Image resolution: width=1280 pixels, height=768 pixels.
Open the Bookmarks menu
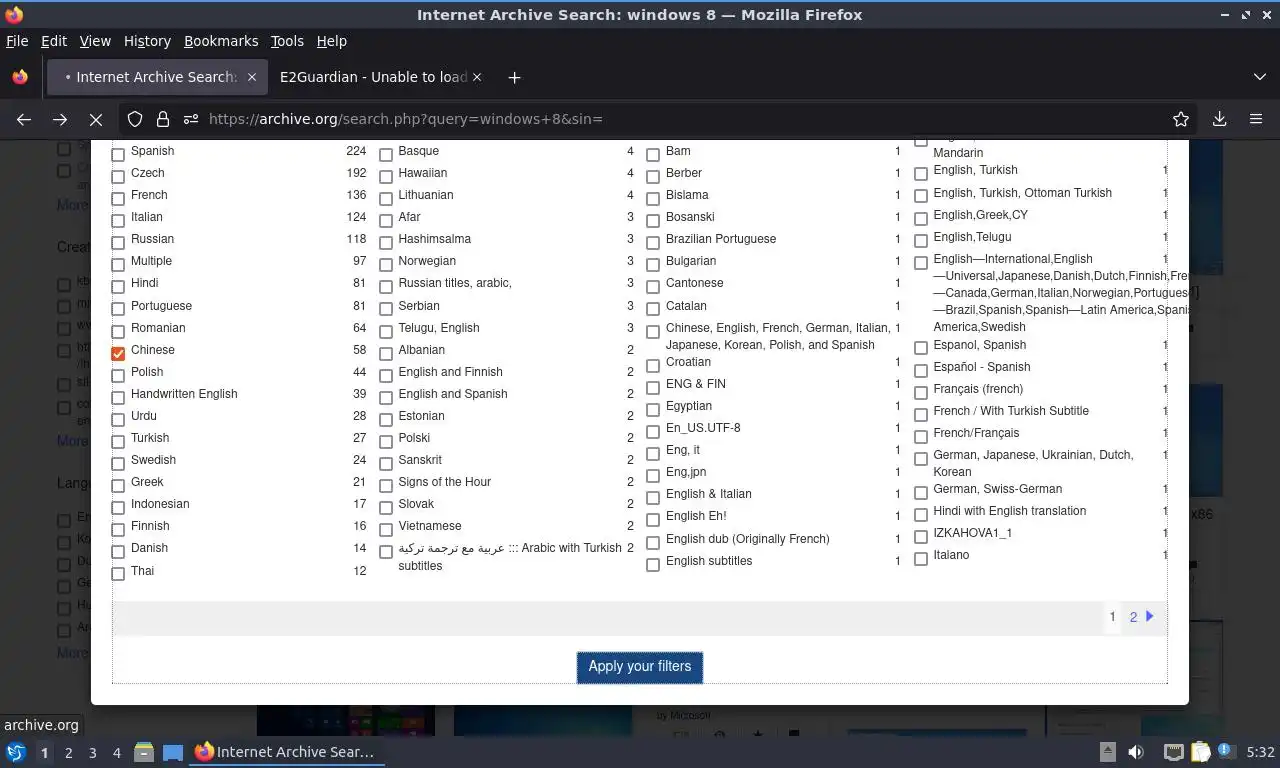221,41
